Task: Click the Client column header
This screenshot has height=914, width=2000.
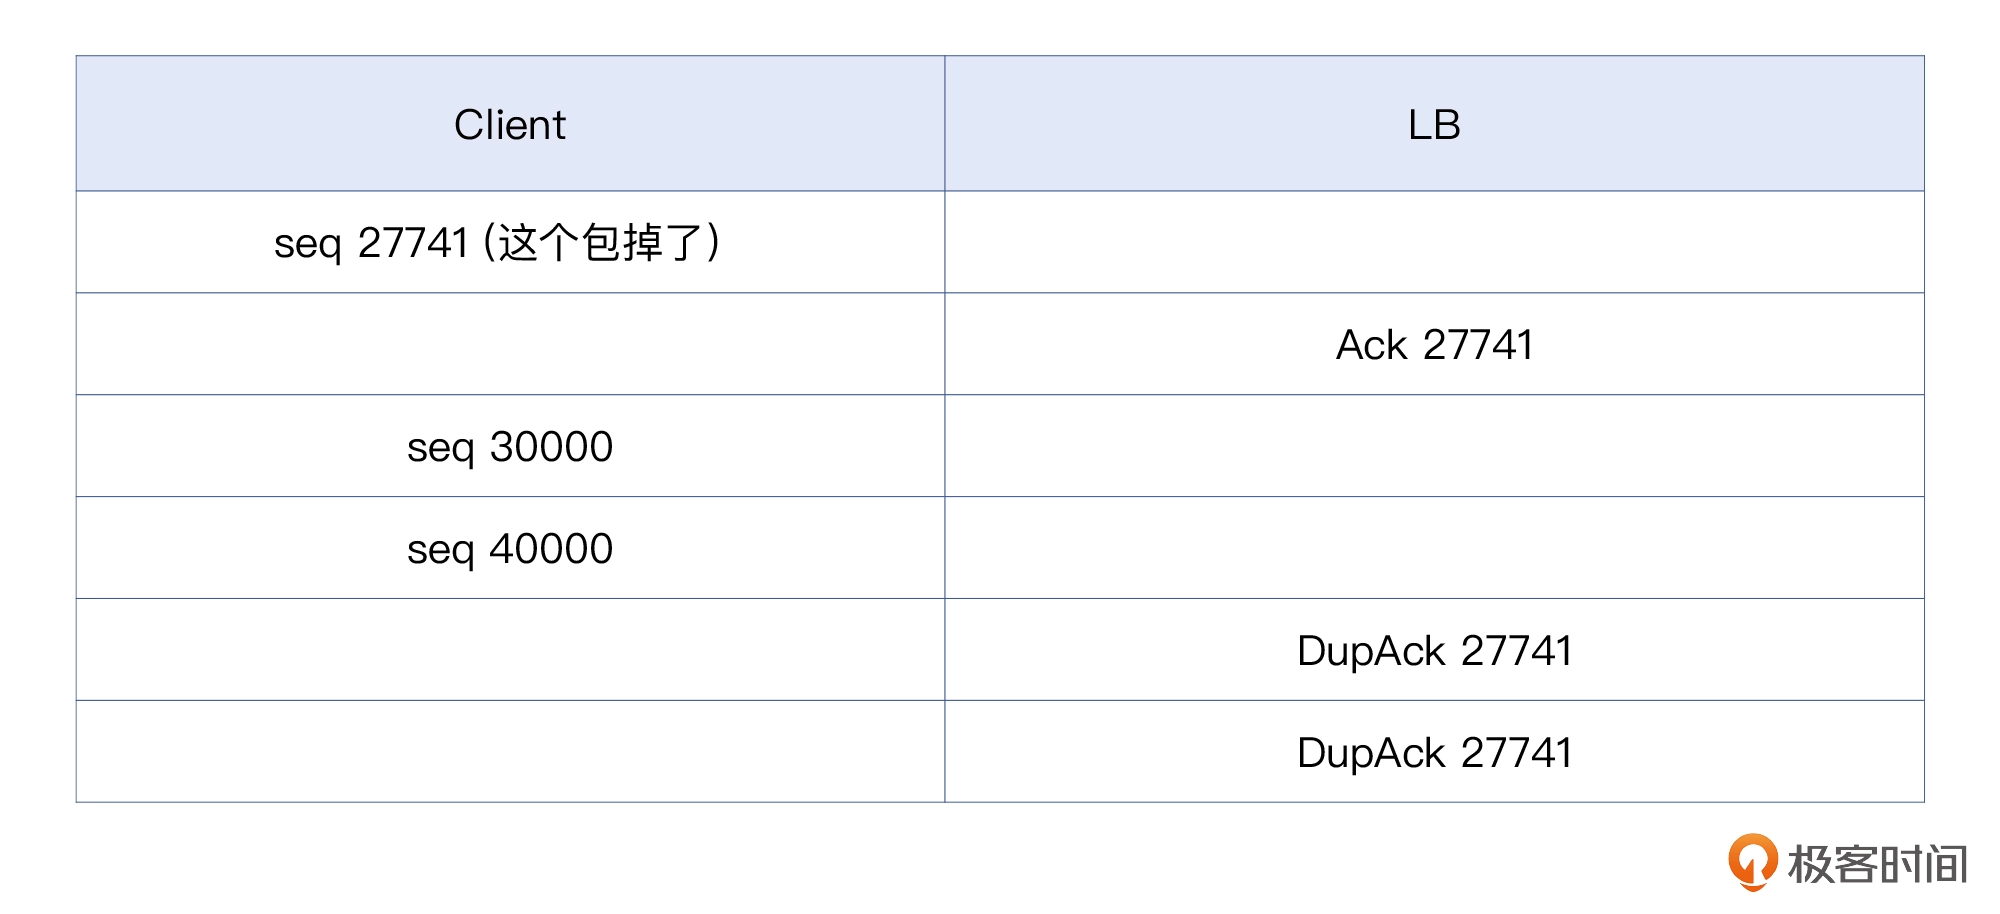Action: click(510, 124)
